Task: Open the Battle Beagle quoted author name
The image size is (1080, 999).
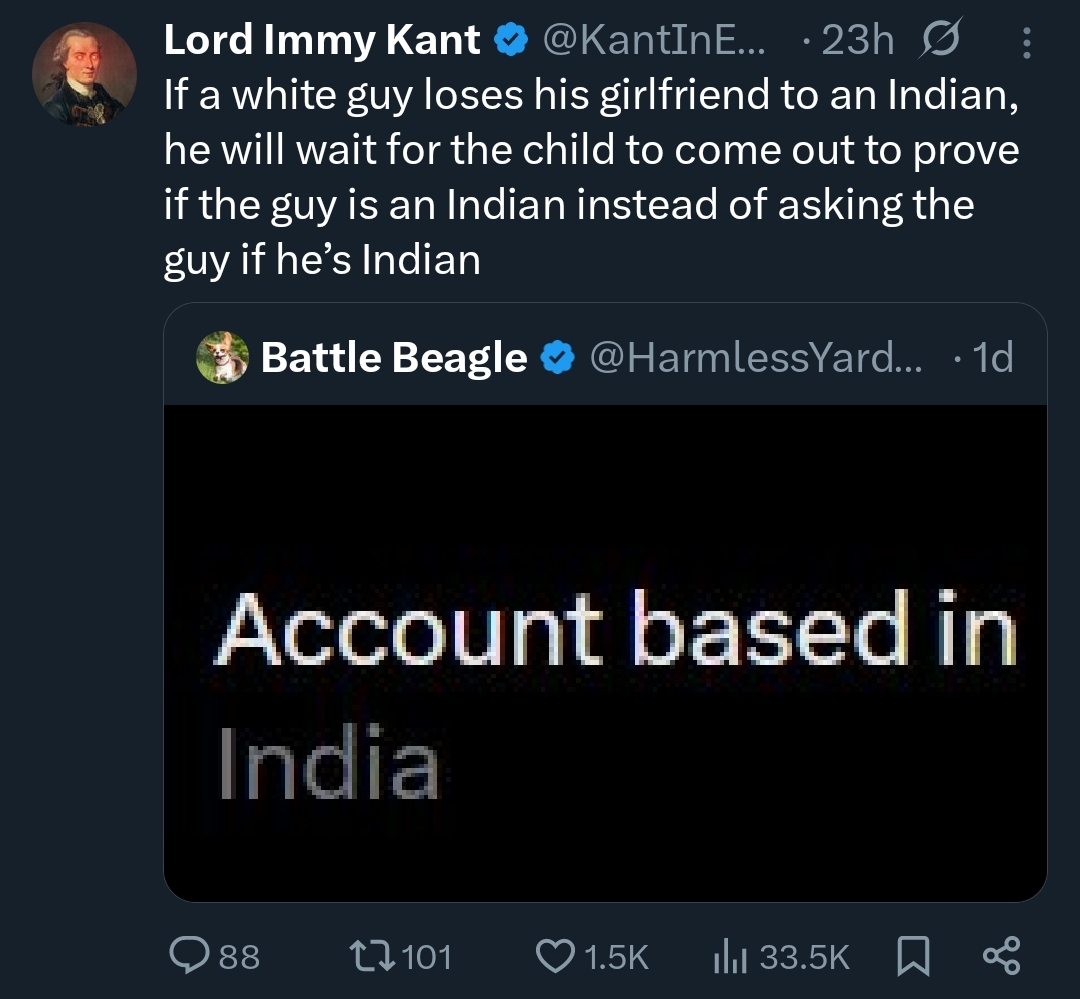Action: tap(393, 357)
